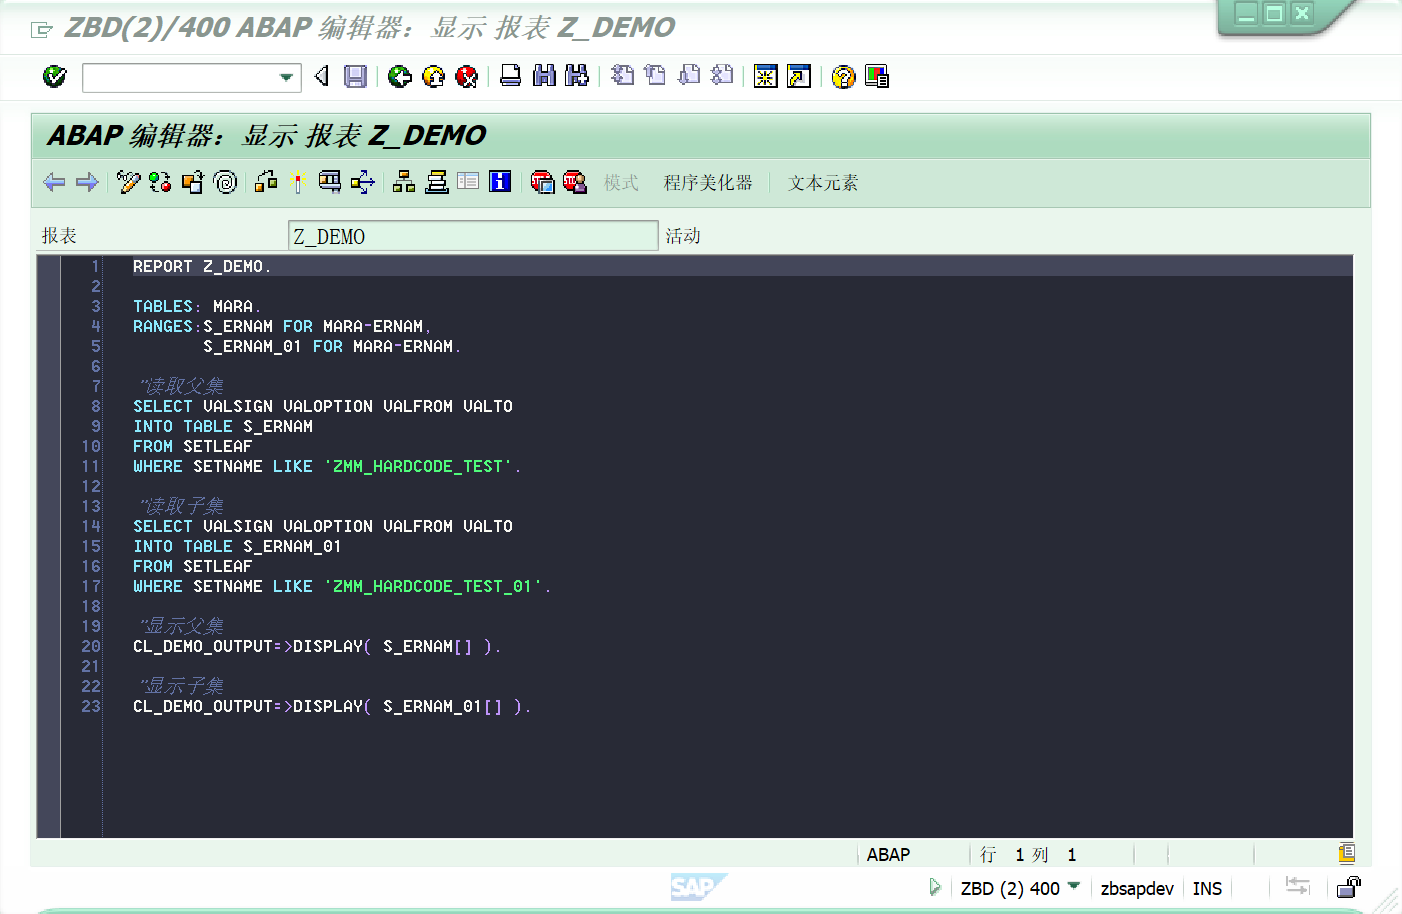Click the 程序美化器 (Pretty Printer) button
The image size is (1402, 914).
point(709,183)
